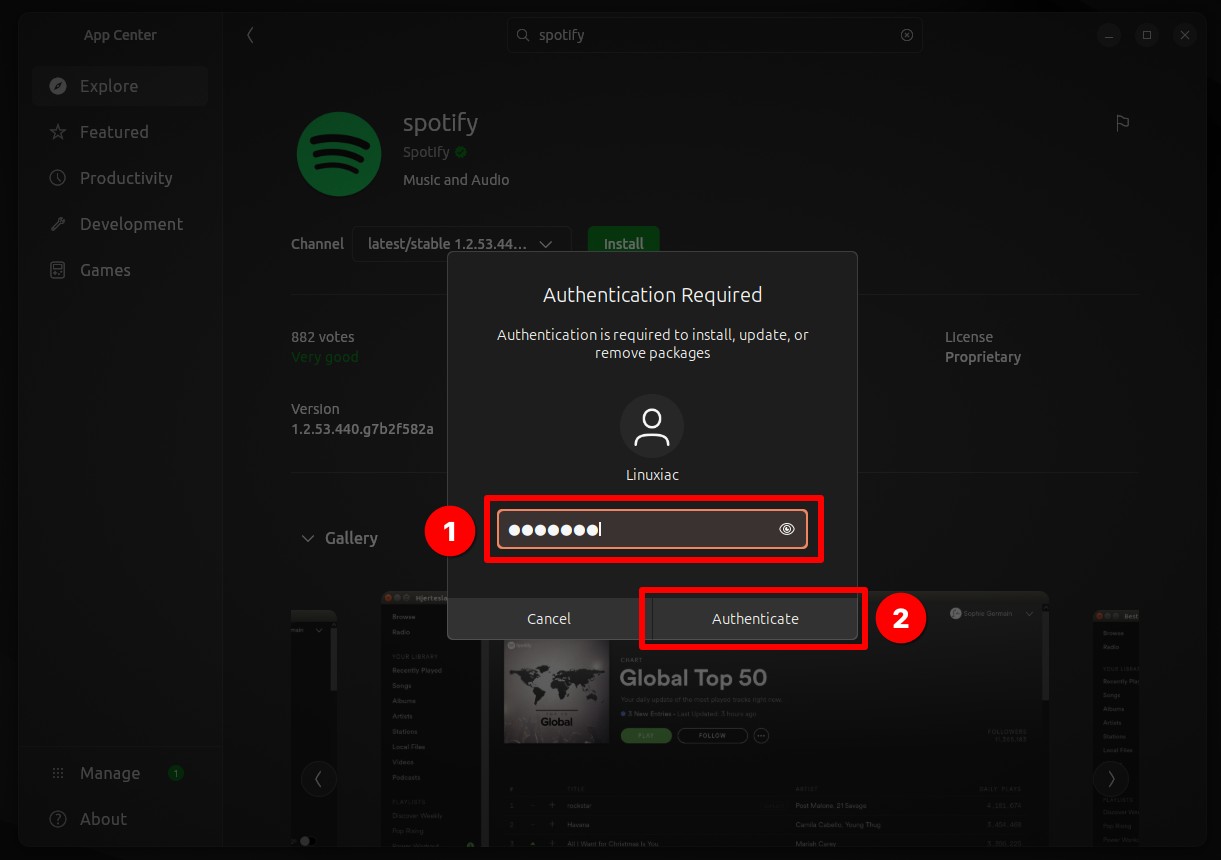Viewport: 1221px width, 860px height.
Task: Clear the spotify search text
Action: (x=907, y=35)
